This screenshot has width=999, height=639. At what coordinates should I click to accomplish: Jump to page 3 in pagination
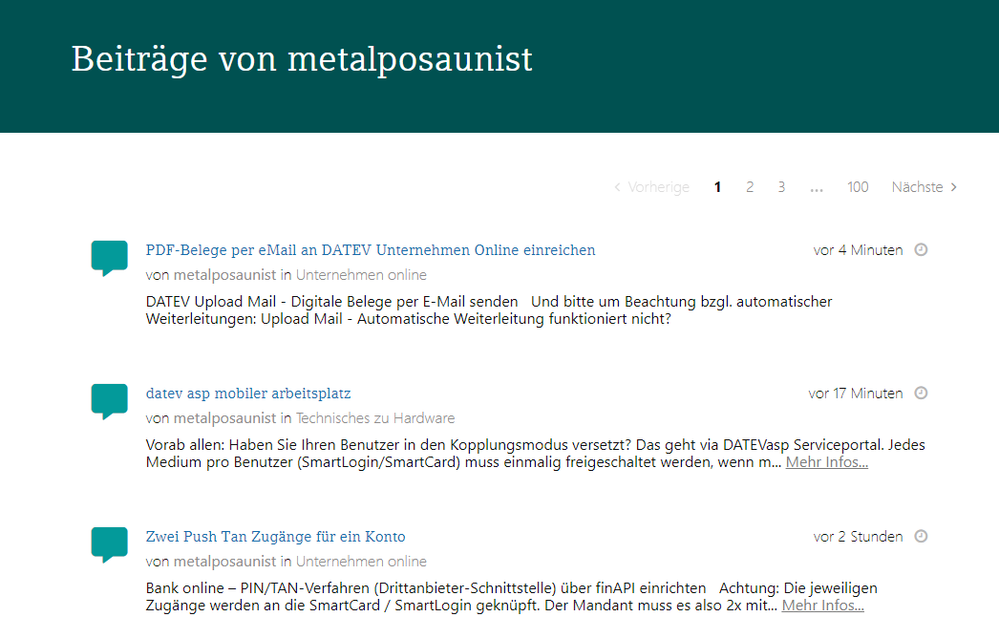click(x=781, y=187)
